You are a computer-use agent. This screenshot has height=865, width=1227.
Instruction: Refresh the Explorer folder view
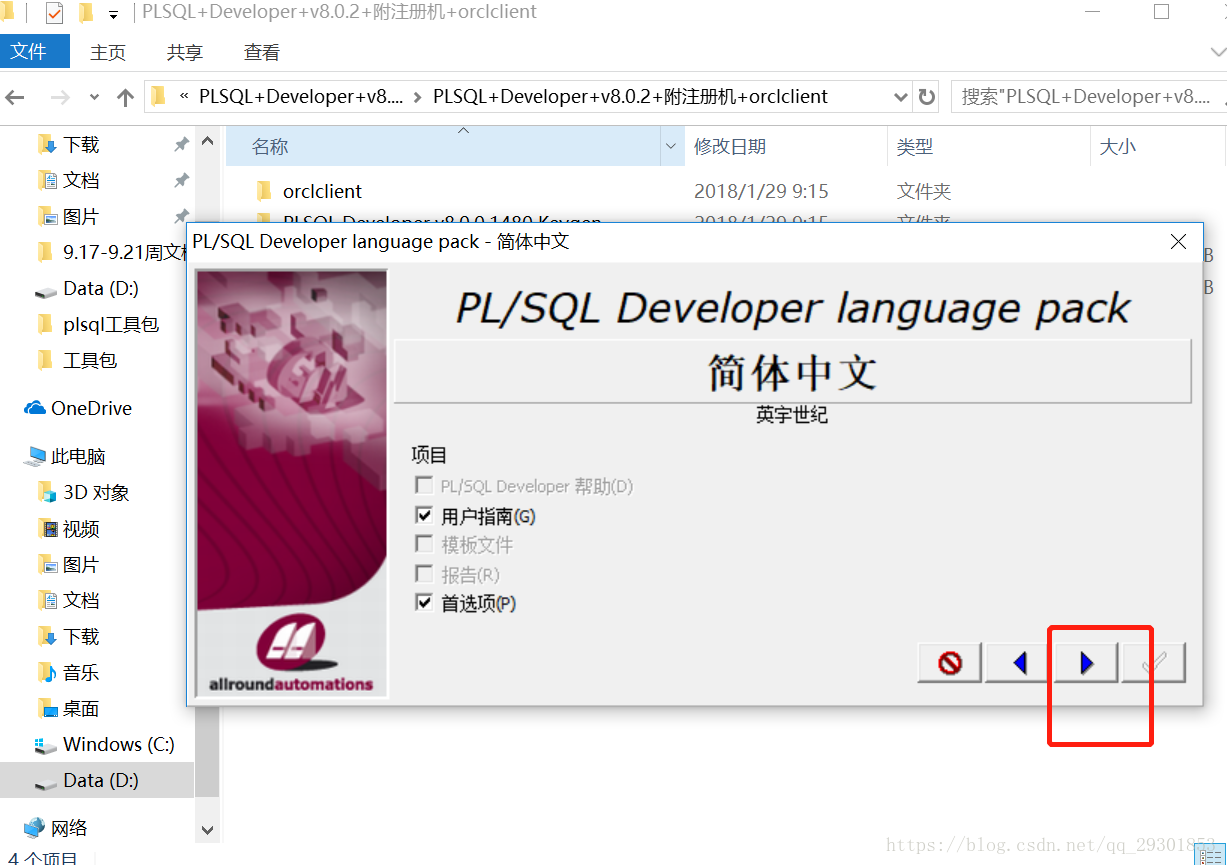click(x=927, y=97)
